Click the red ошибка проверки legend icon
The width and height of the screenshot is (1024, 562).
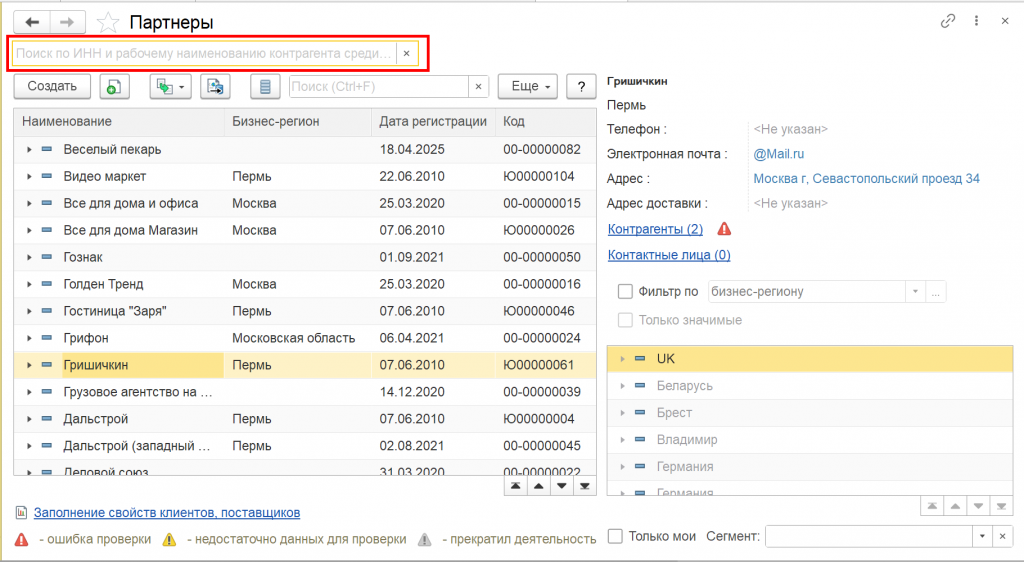pos(22,540)
